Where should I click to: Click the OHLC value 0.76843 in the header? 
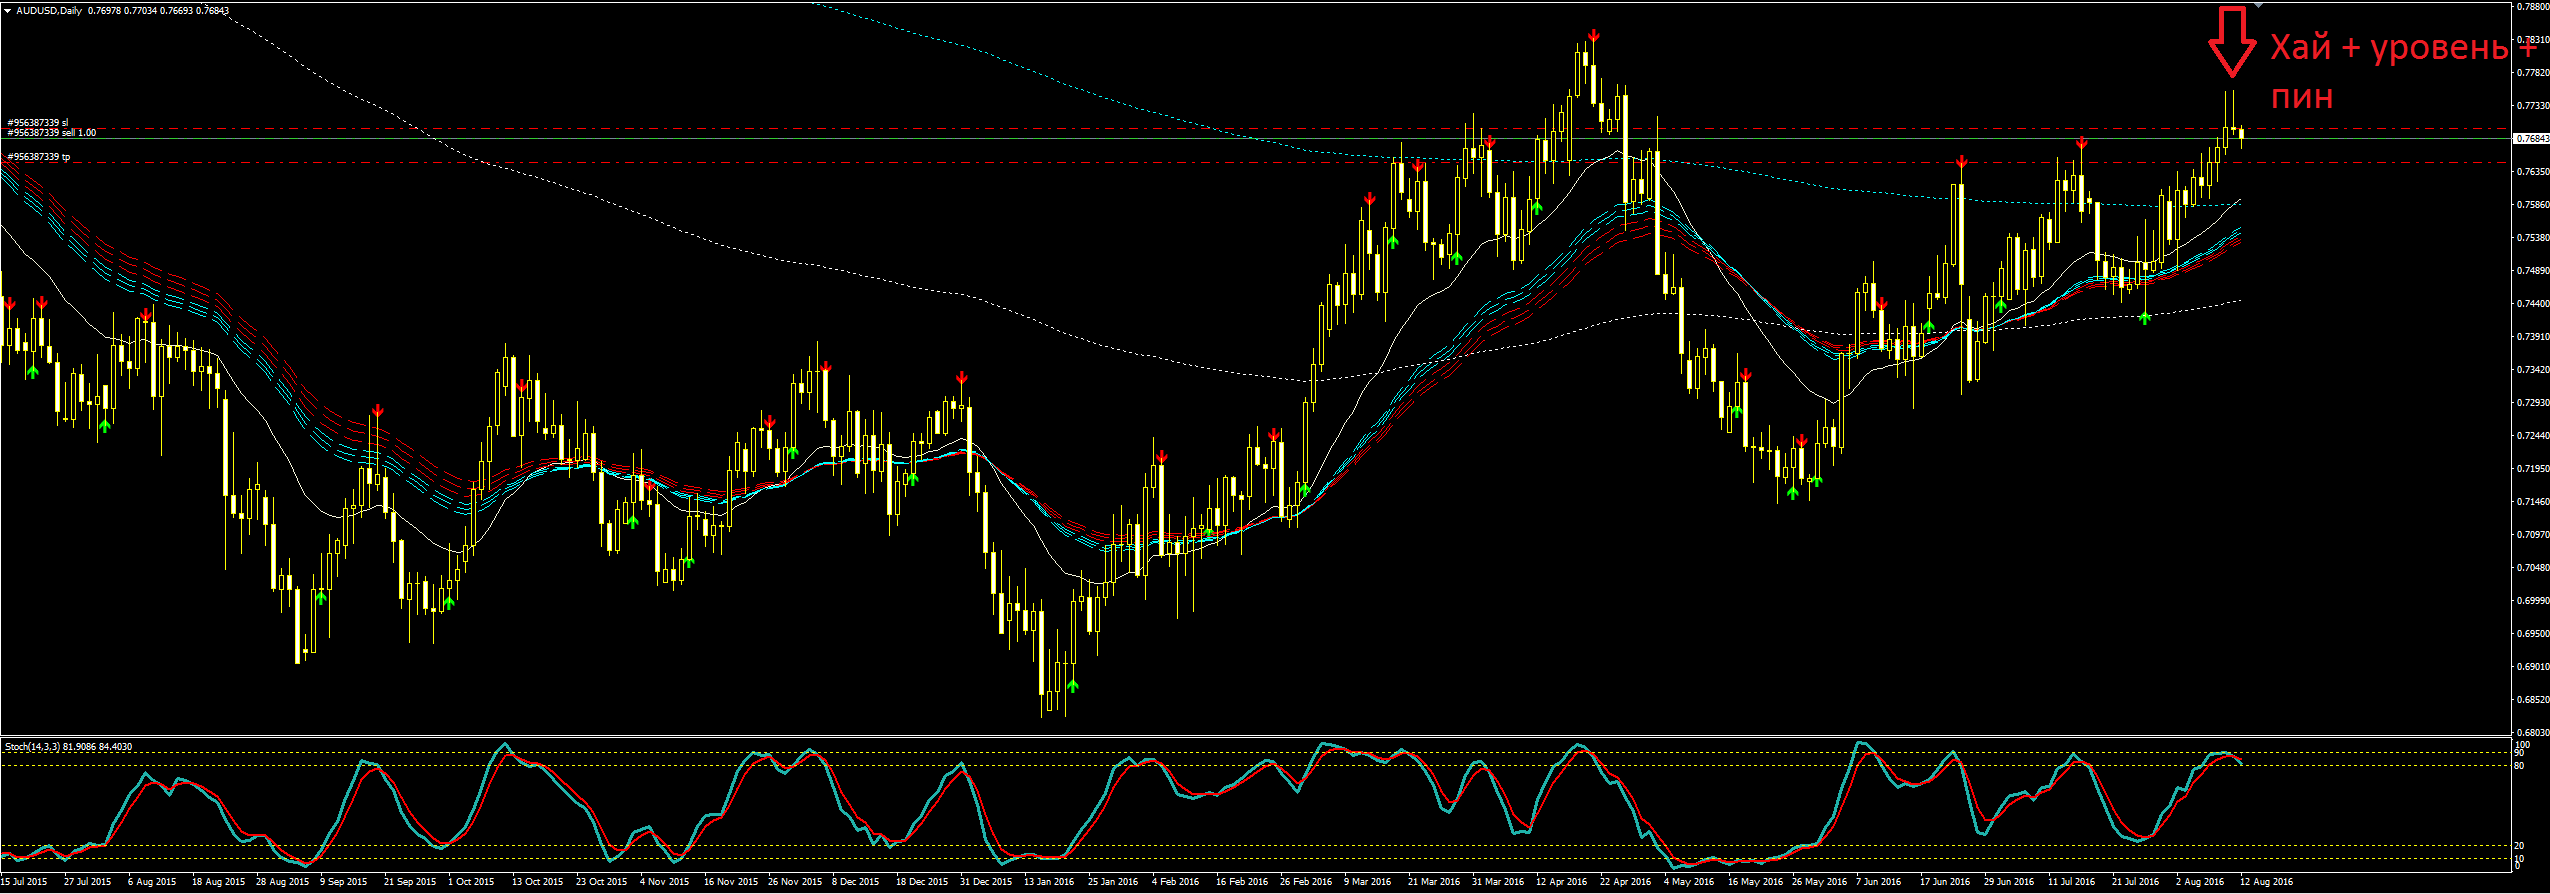point(212,11)
